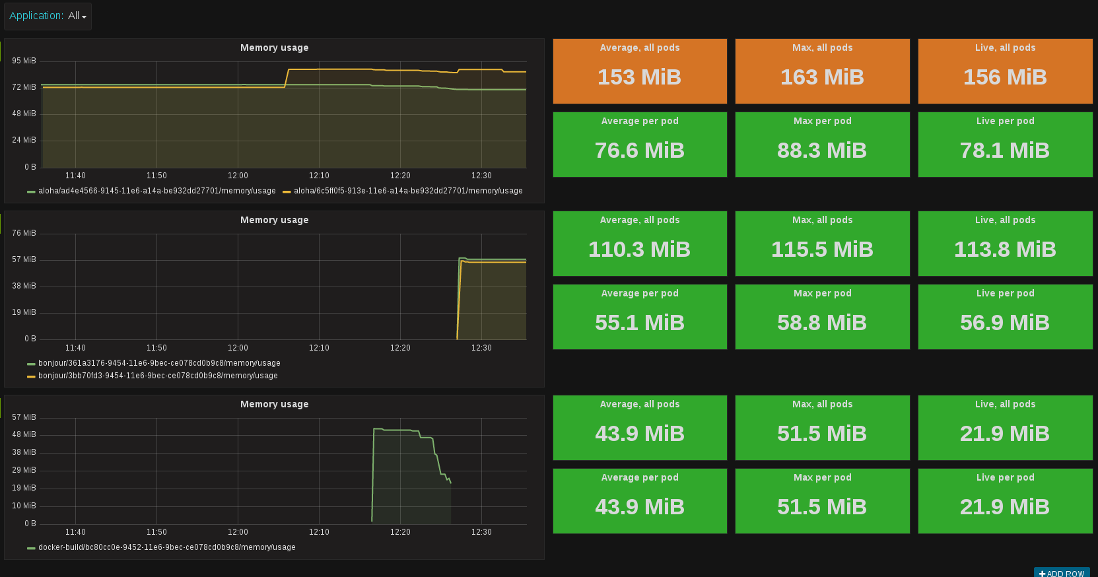Toggle the aloha/6c5ff0f5 legend series label
Viewport: 1098px width, 577px height.
pyautogui.click(x=408, y=190)
